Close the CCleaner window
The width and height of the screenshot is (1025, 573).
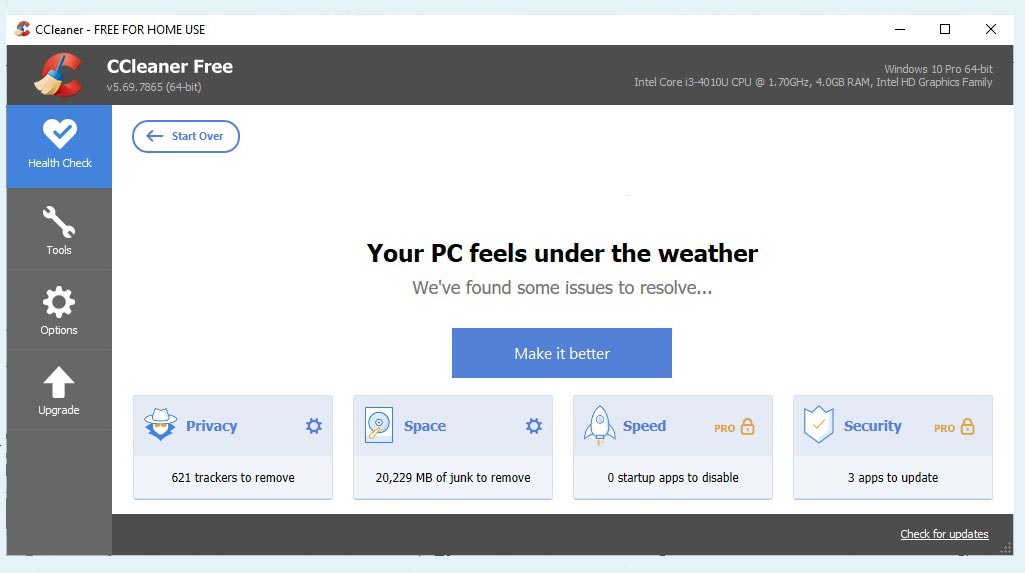pyautogui.click(x=990, y=29)
